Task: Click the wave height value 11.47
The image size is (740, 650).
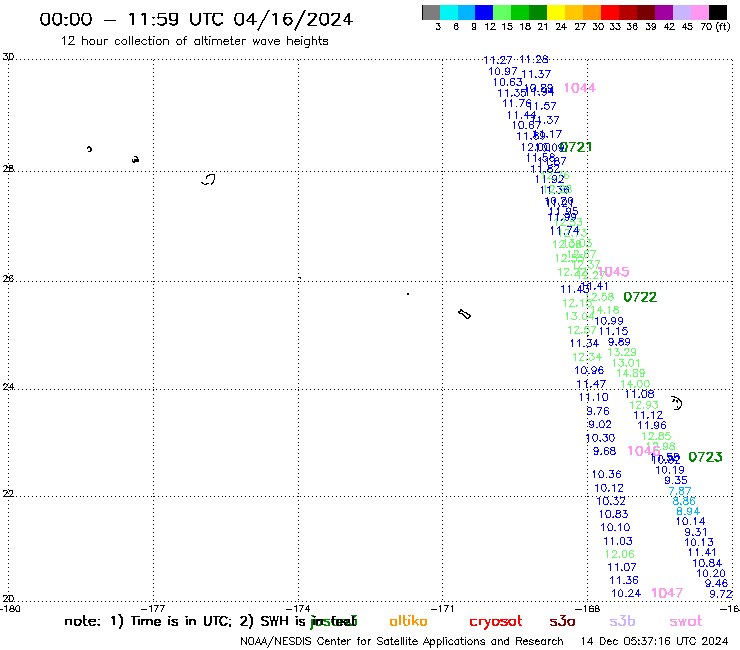Action: click(591, 384)
